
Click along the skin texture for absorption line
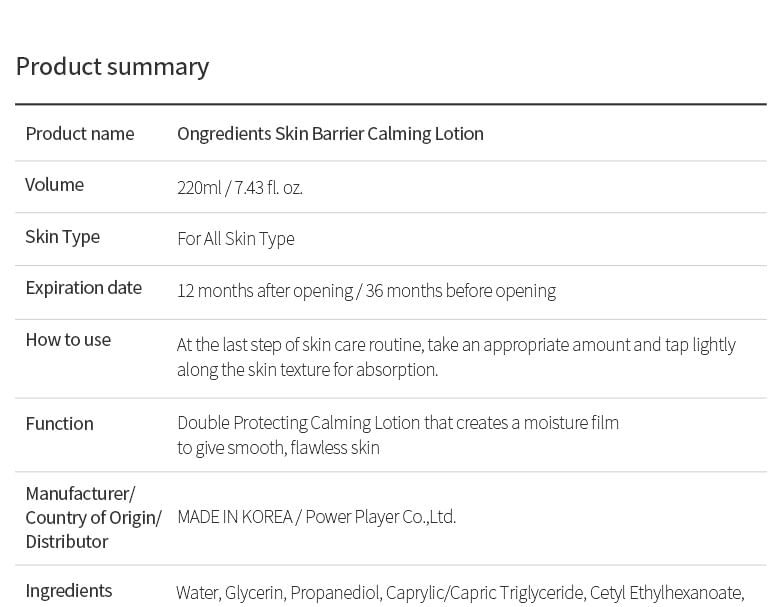coord(307,370)
